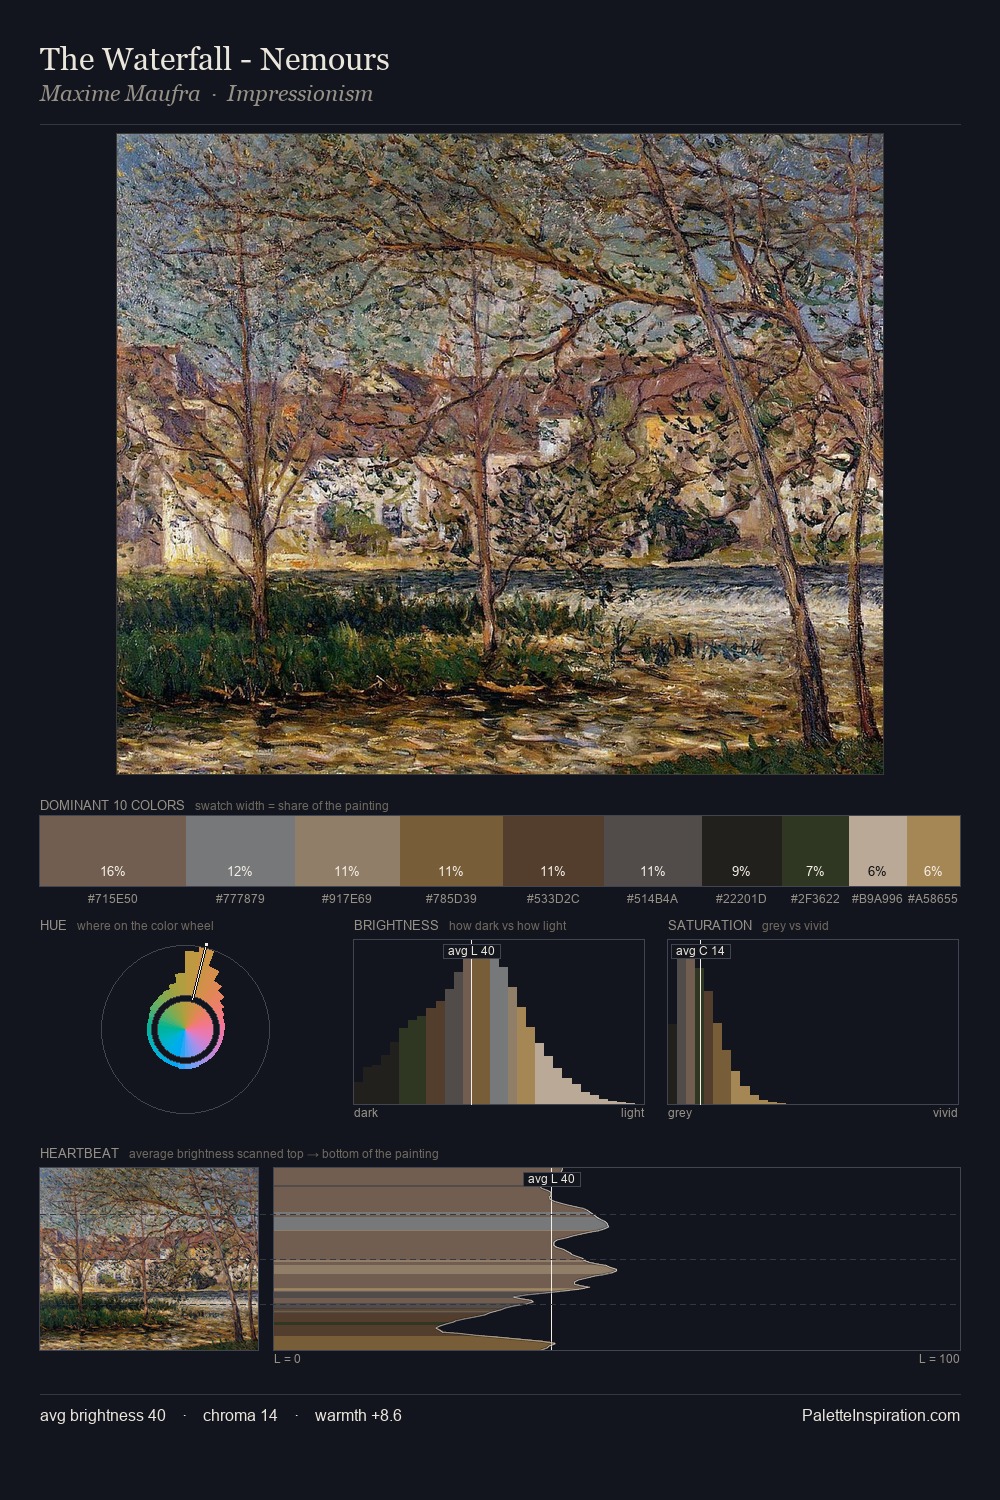Click 'warmth +8.6' in the footer
The image size is (1000, 1500).
coord(358,1415)
